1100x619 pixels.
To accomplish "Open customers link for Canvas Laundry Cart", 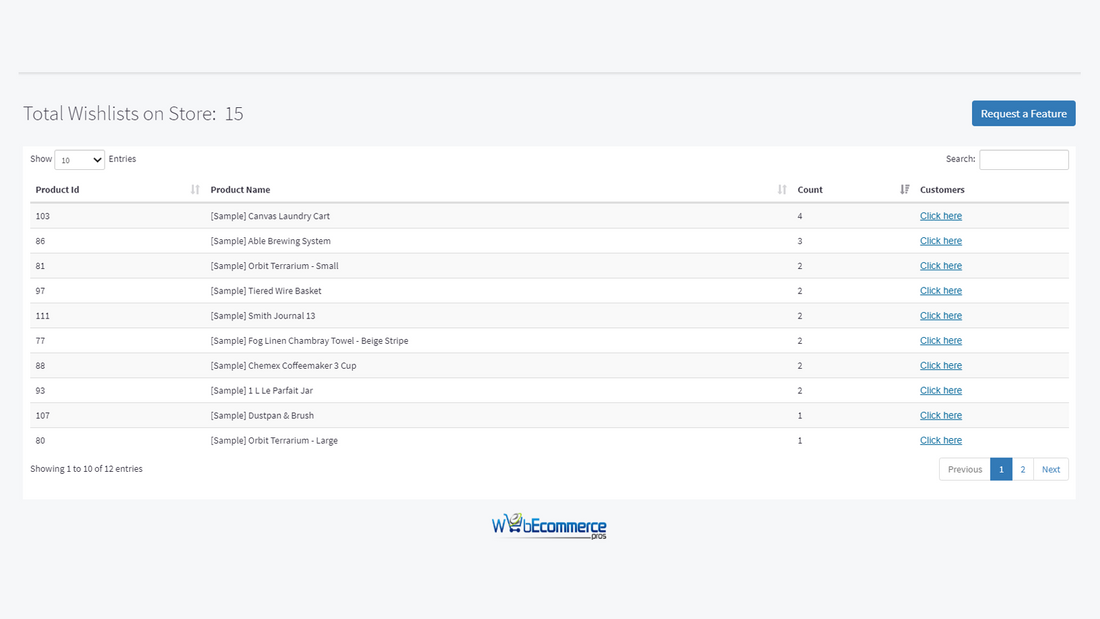I will click(941, 216).
